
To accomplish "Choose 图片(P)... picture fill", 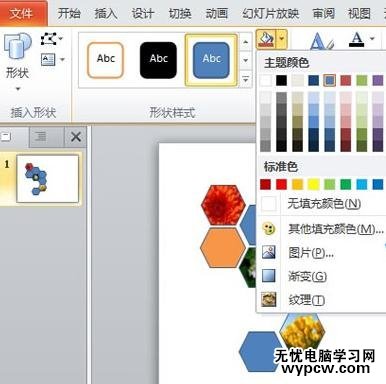I will point(322,253).
